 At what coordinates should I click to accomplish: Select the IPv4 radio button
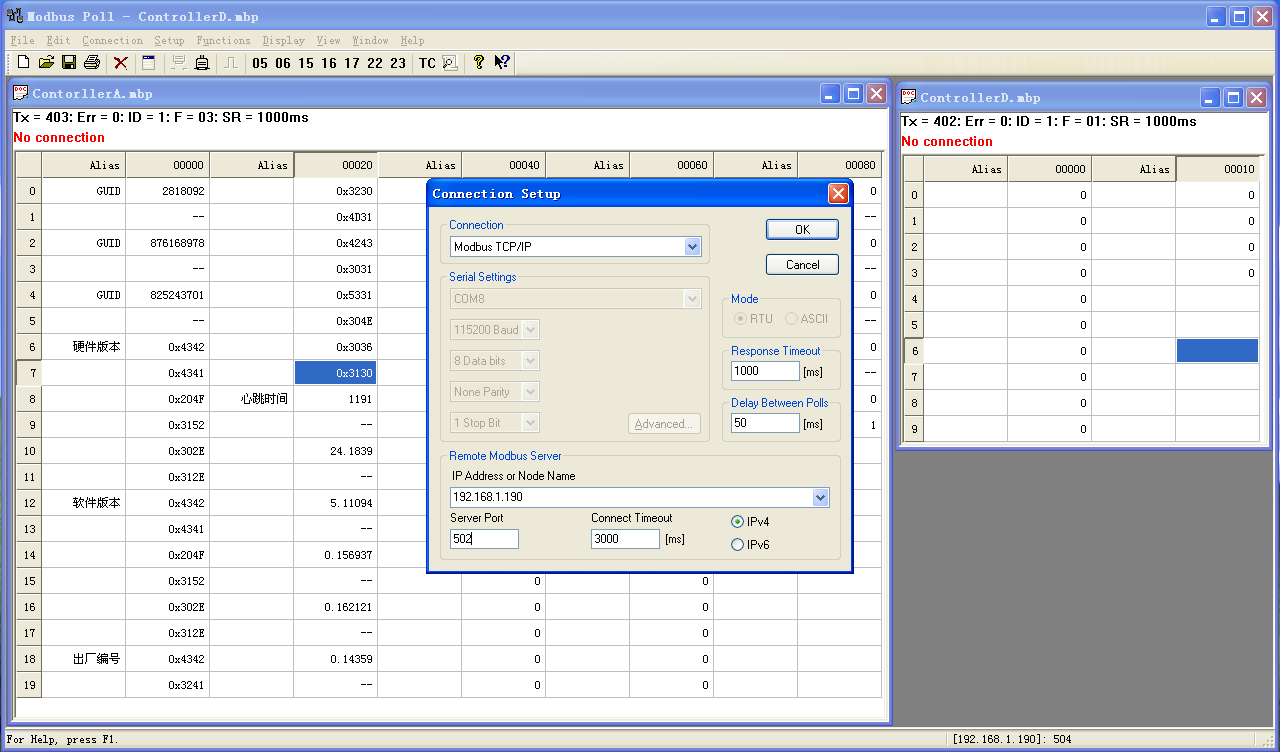pos(738,522)
